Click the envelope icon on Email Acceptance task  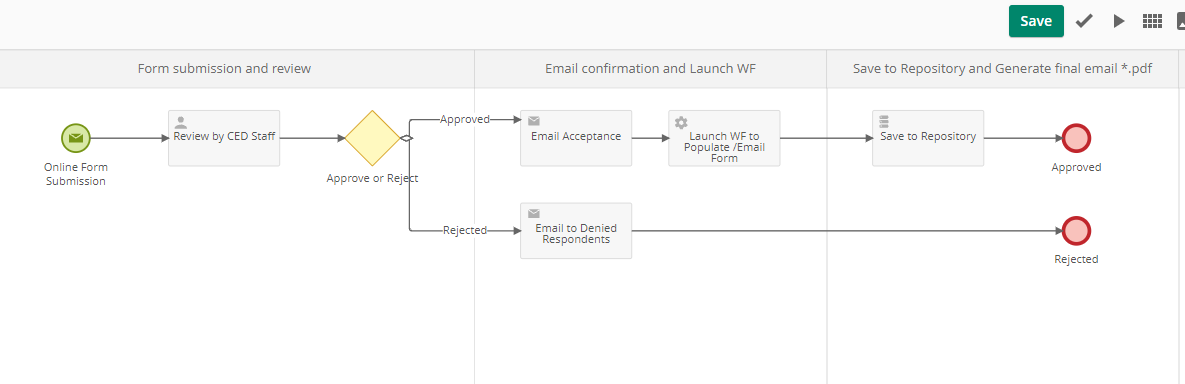click(534, 121)
